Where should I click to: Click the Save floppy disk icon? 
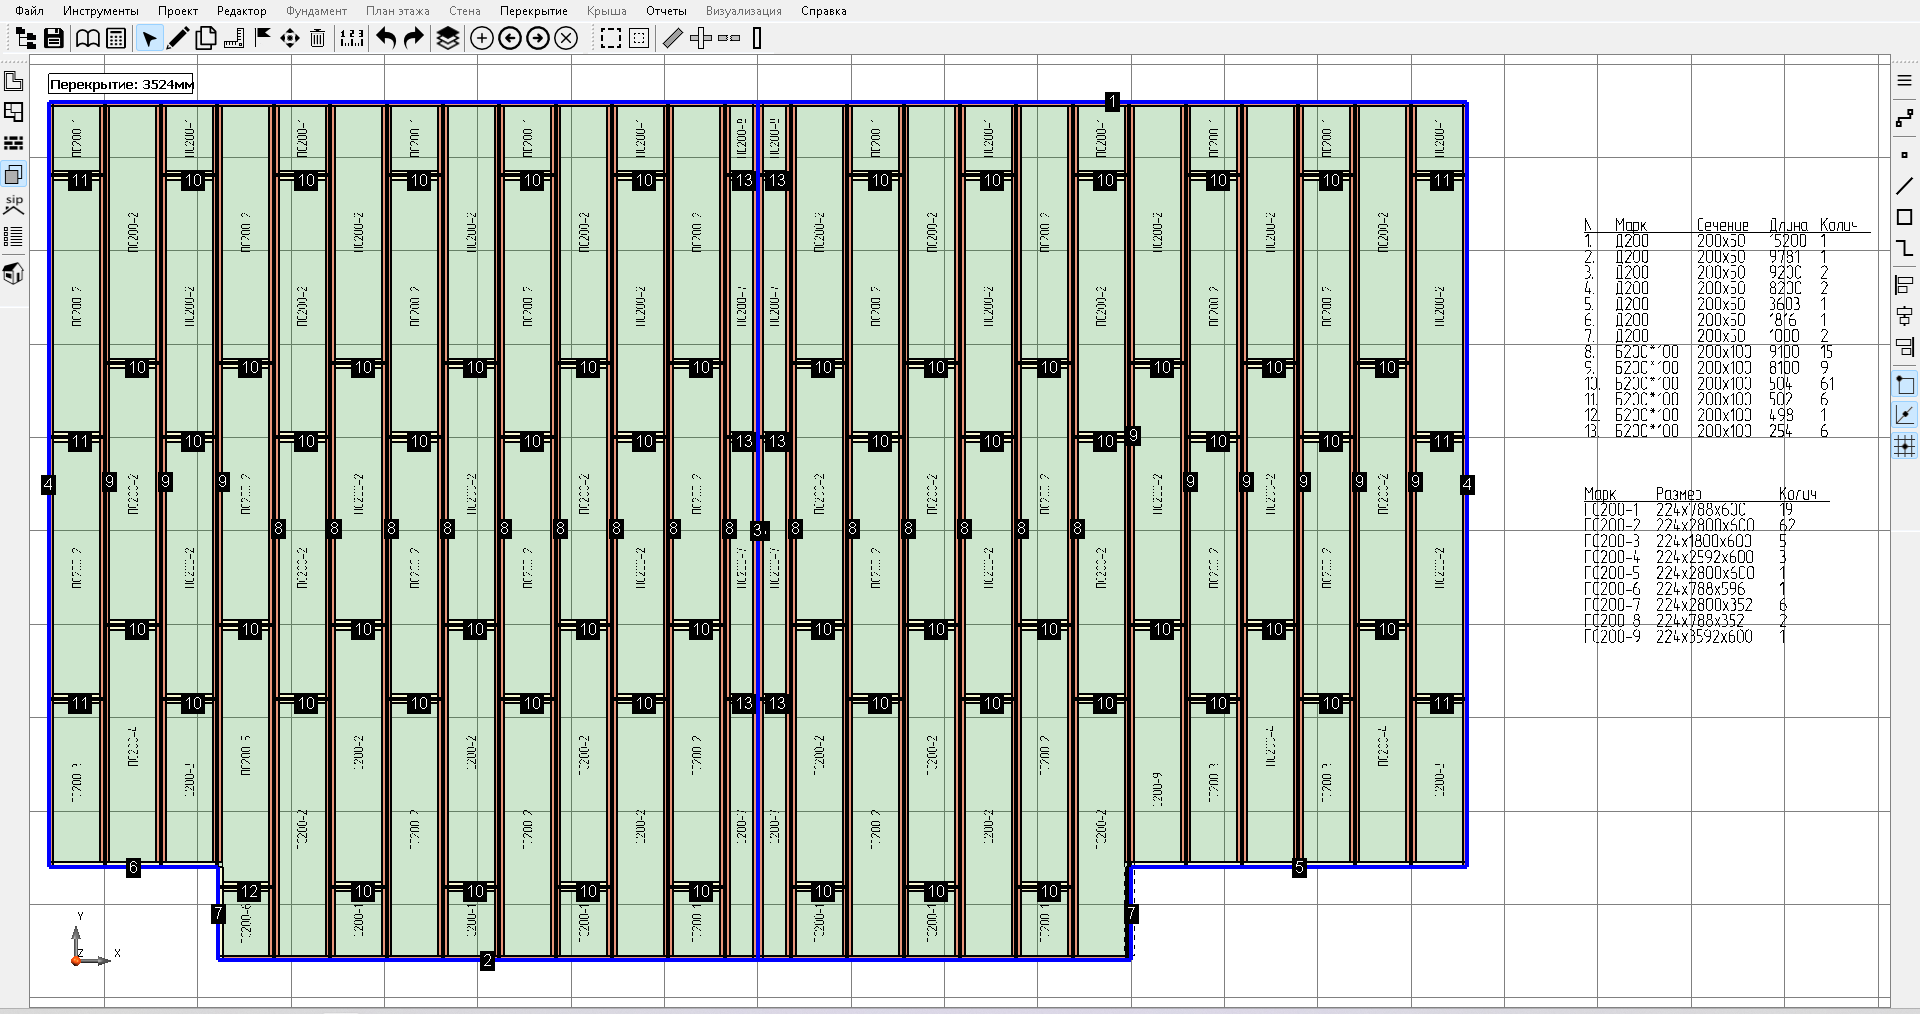click(x=54, y=39)
